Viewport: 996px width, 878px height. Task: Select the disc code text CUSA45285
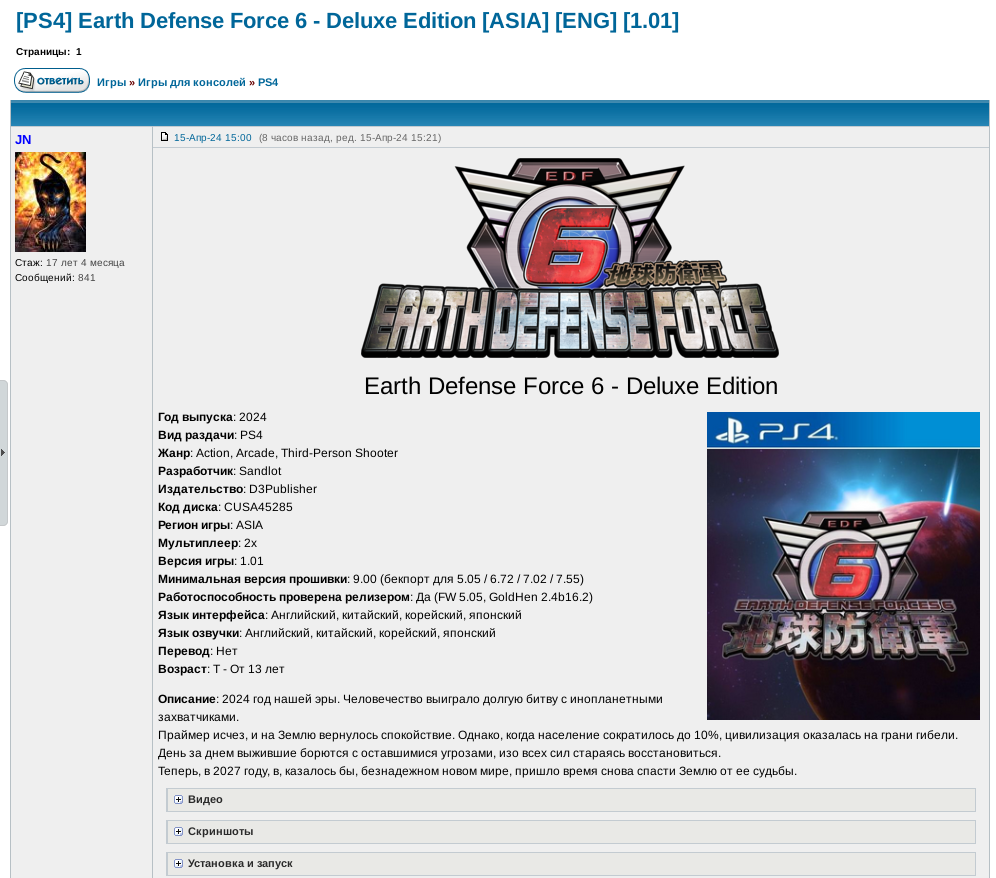258,508
